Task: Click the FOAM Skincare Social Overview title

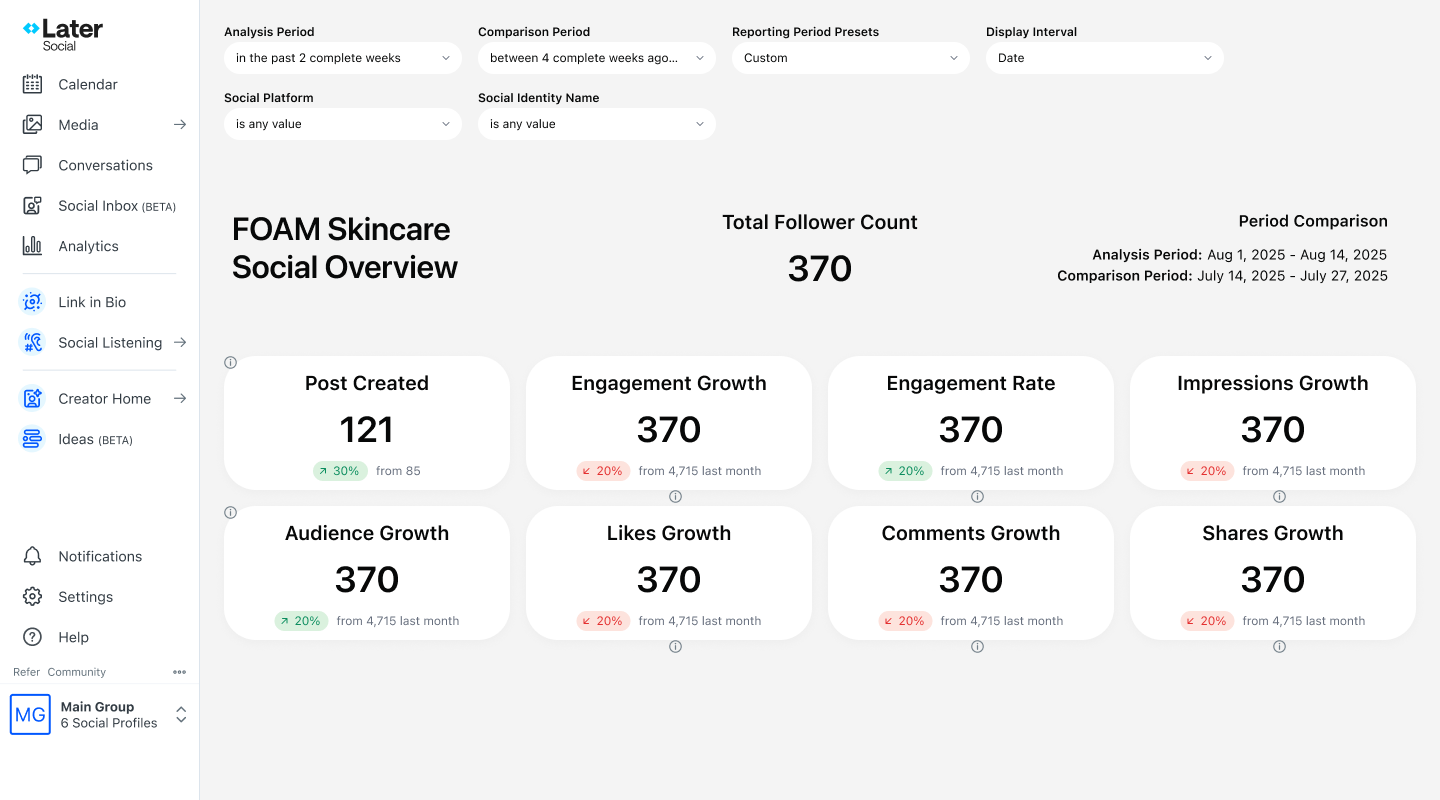Action: pos(345,248)
